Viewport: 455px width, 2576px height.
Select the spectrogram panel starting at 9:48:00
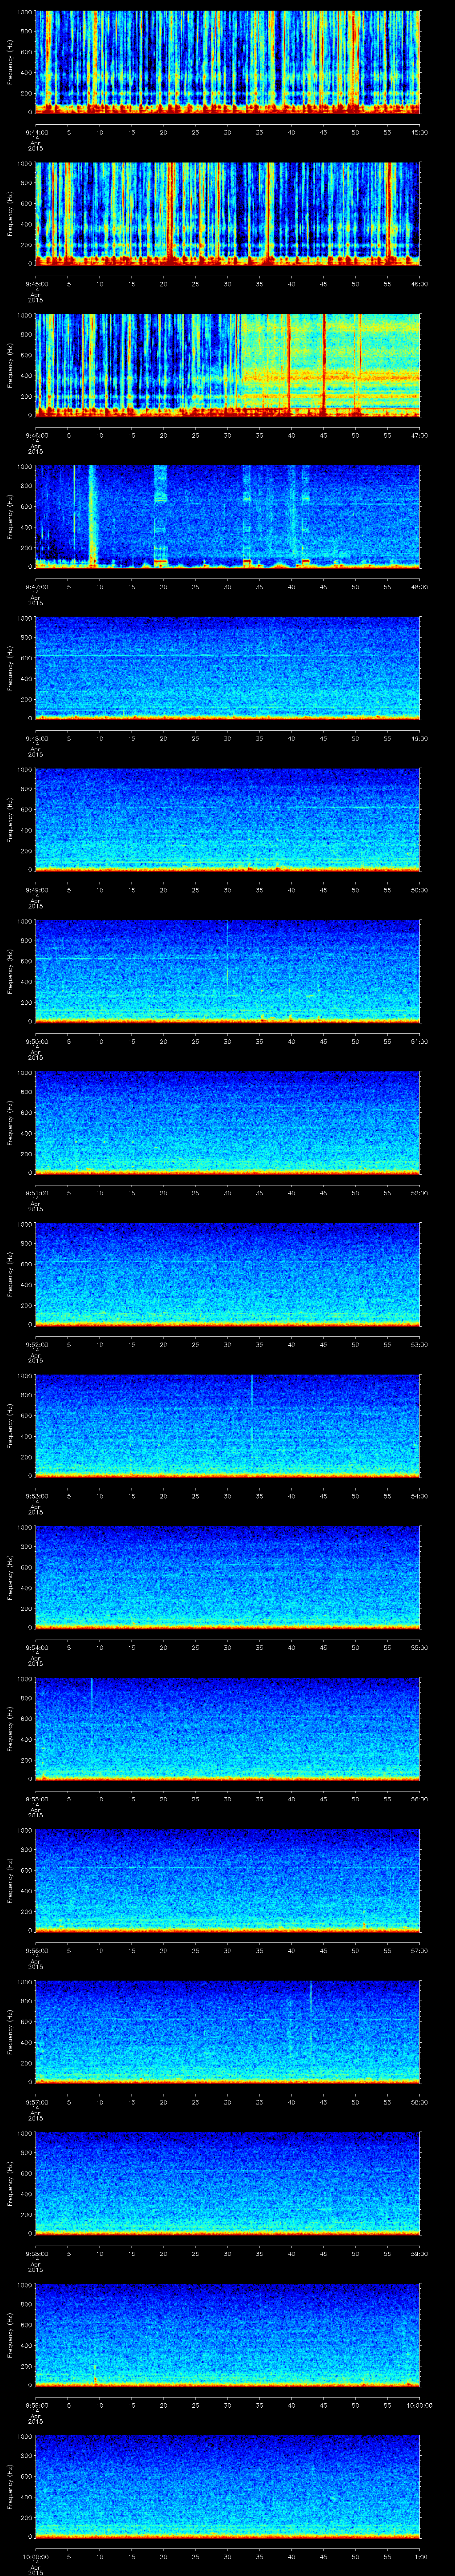[228, 669]
